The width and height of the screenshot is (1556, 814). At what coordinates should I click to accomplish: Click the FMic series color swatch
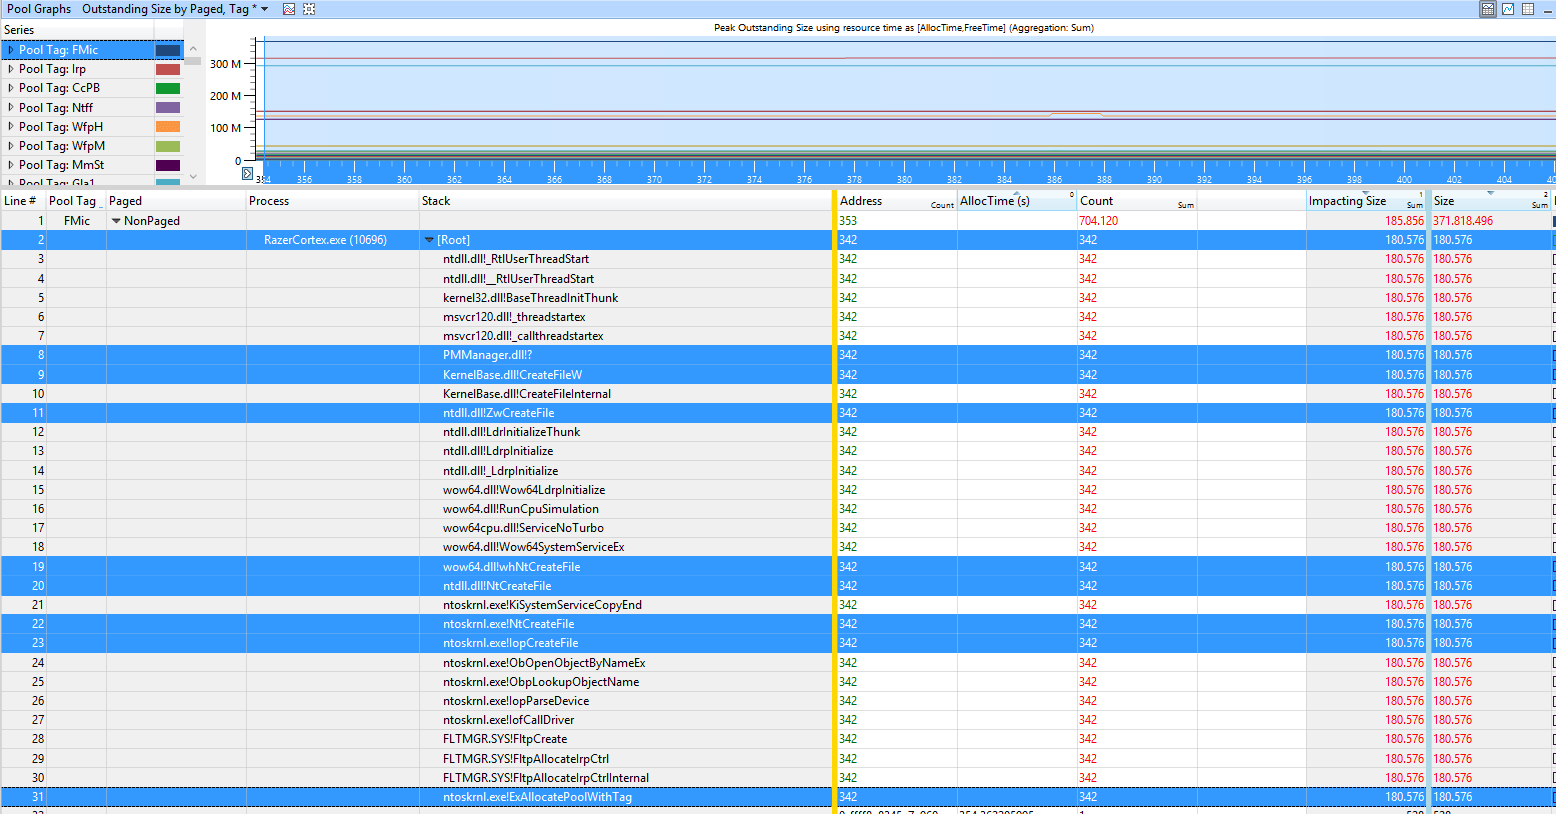[168, 50]
